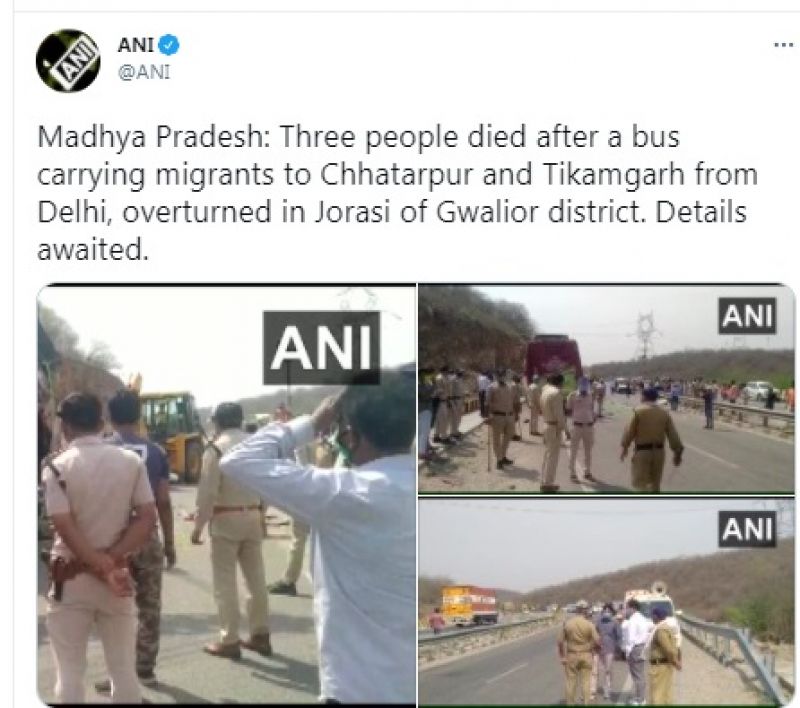Click ANI watermark on top-right photo
Image resolution: width=800 pixels, height=708 pixels.
point(747,316)
